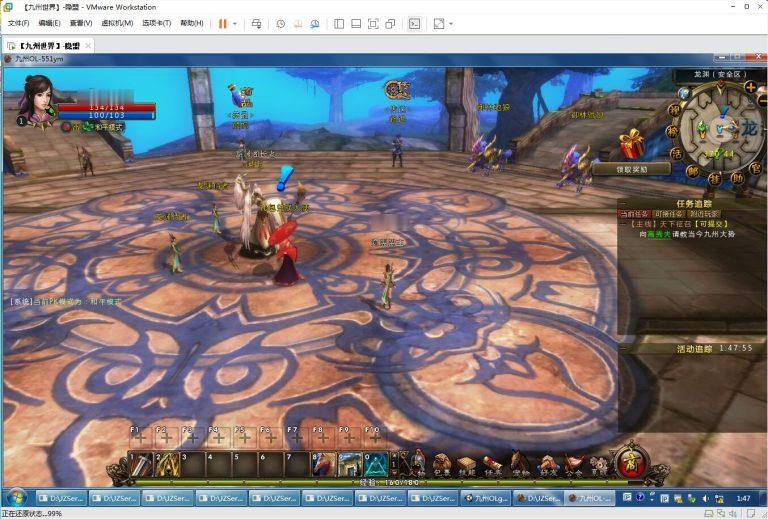Viewport: 768px width, 519px height.
Task: Click the green NPC name link in quest
Action: point(659,234)
